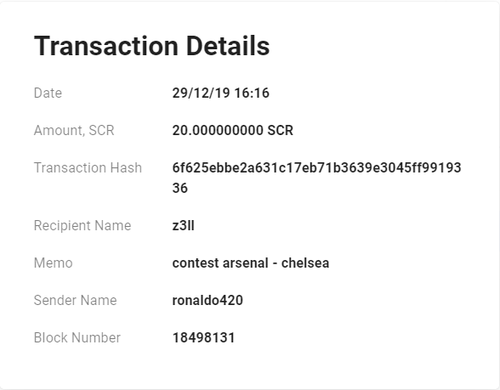This screenshot has width=500, height=390.
Task: Click the amount 20.000000000 SCR
Action: (x=233, y=130)
